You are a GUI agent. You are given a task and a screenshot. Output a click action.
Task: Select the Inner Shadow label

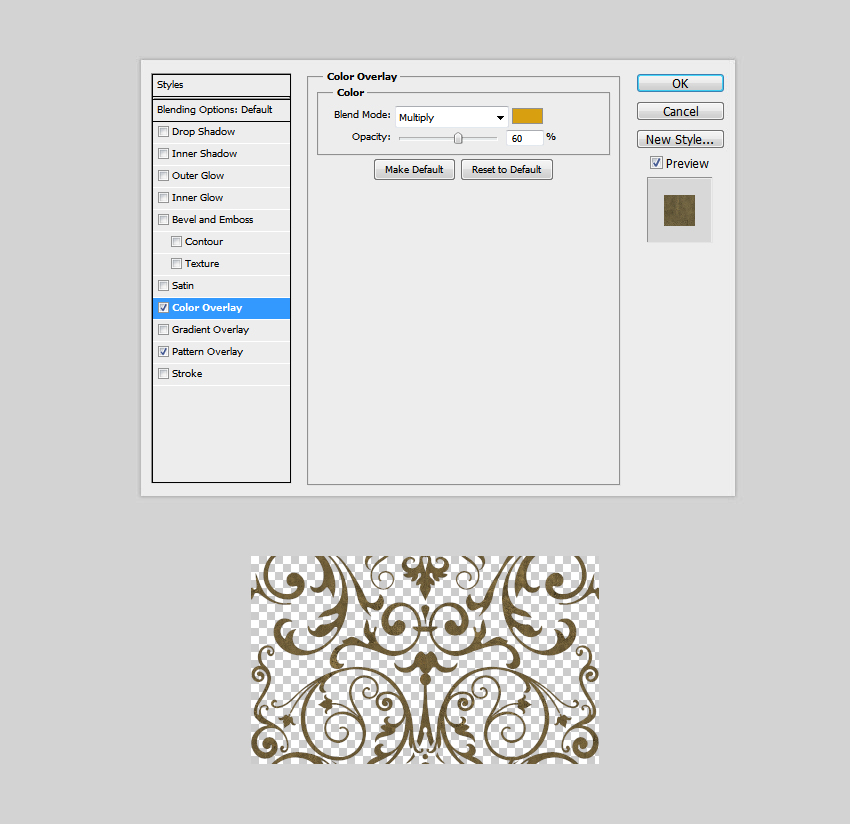click(204, 154)
